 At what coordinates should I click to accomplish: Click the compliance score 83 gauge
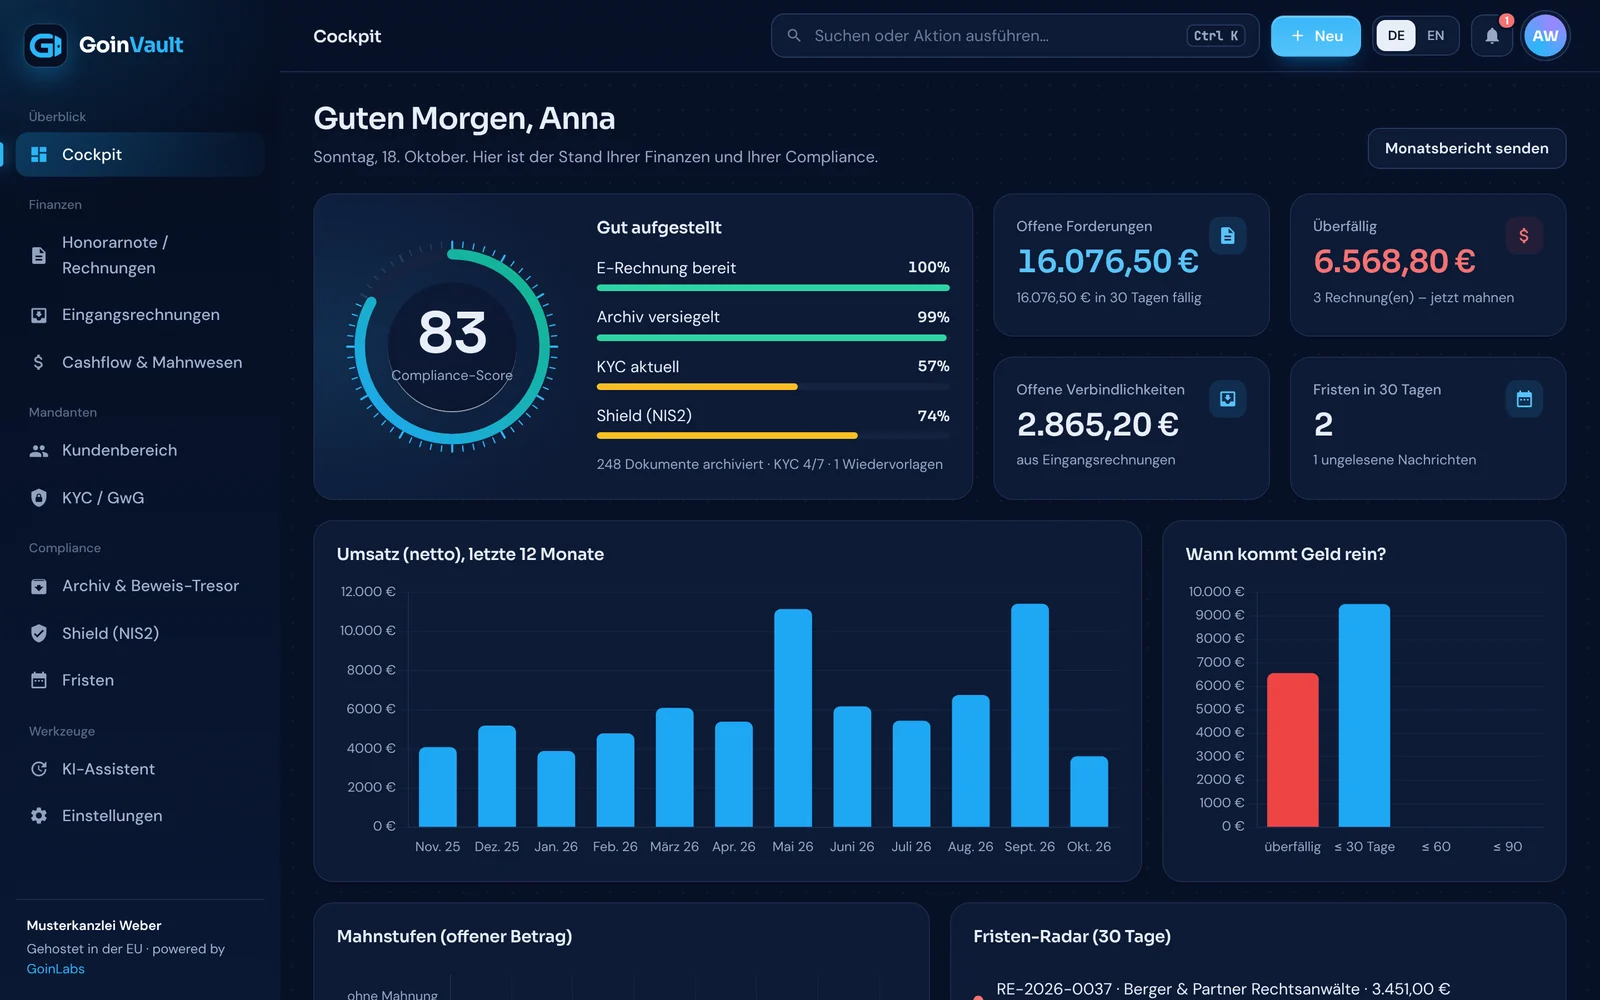pyautogui.click(x=452, y=347)
